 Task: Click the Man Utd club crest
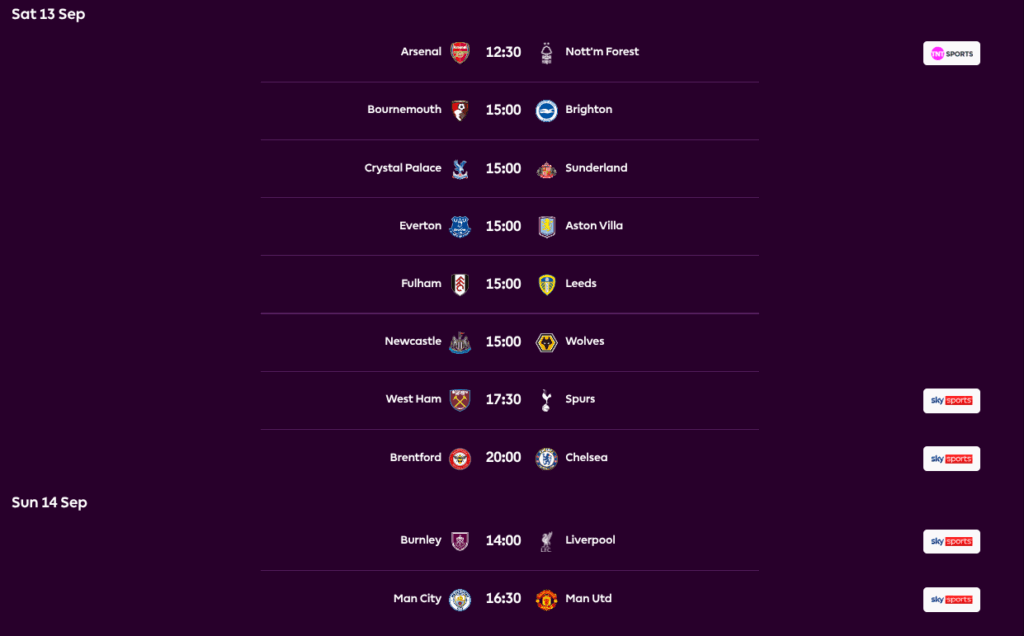click(546, 599)
